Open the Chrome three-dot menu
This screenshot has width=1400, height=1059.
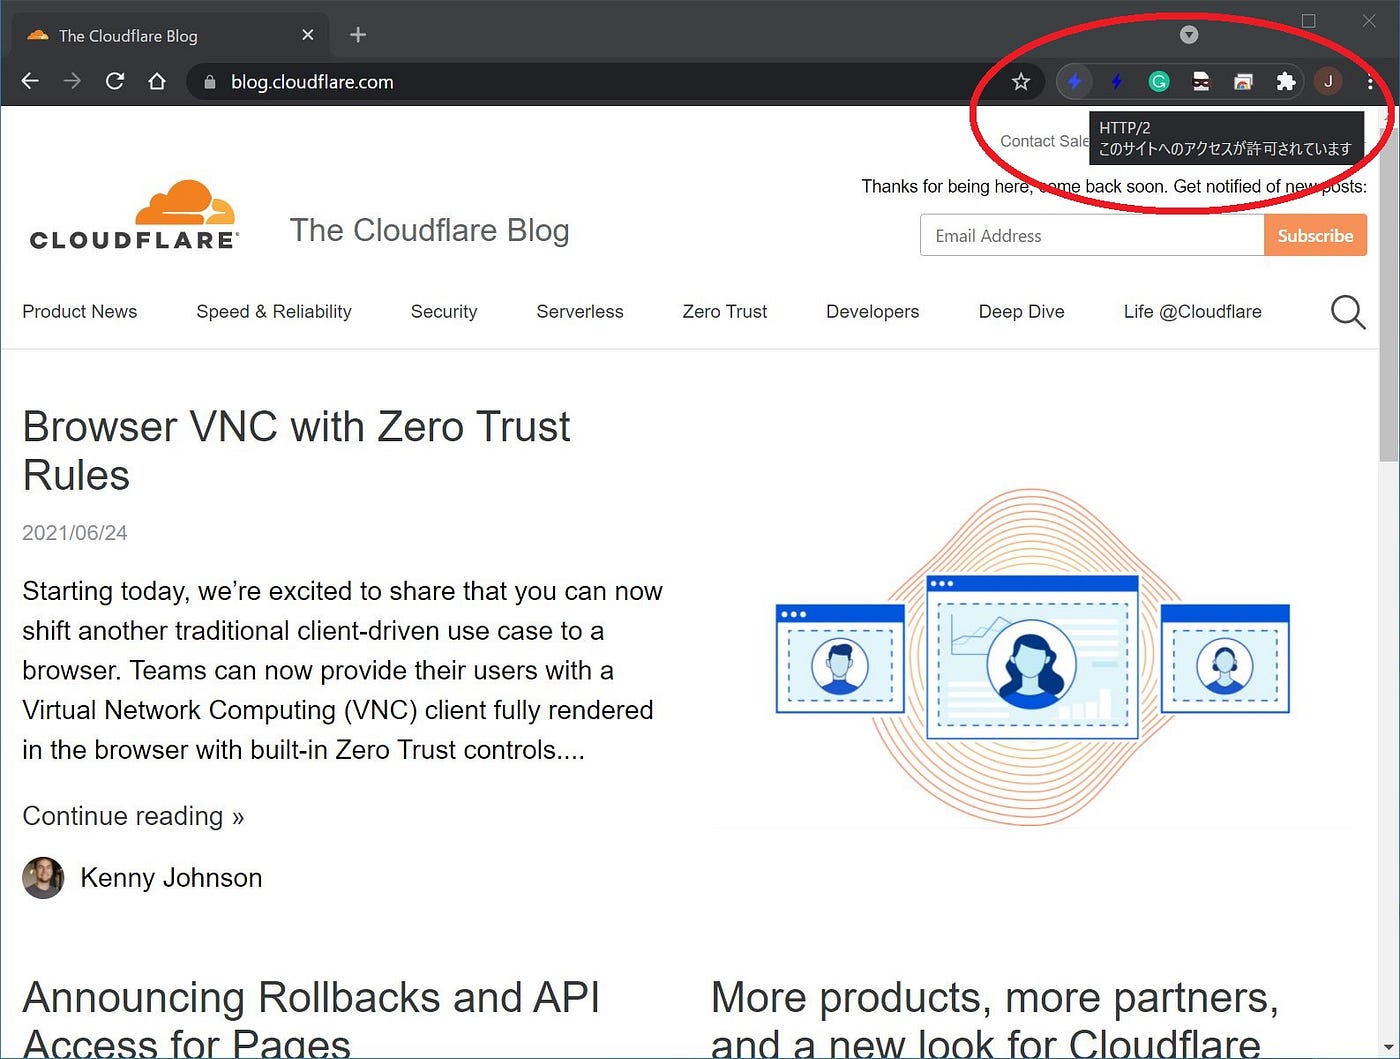pyautogui.click(x=1370, y=82)
